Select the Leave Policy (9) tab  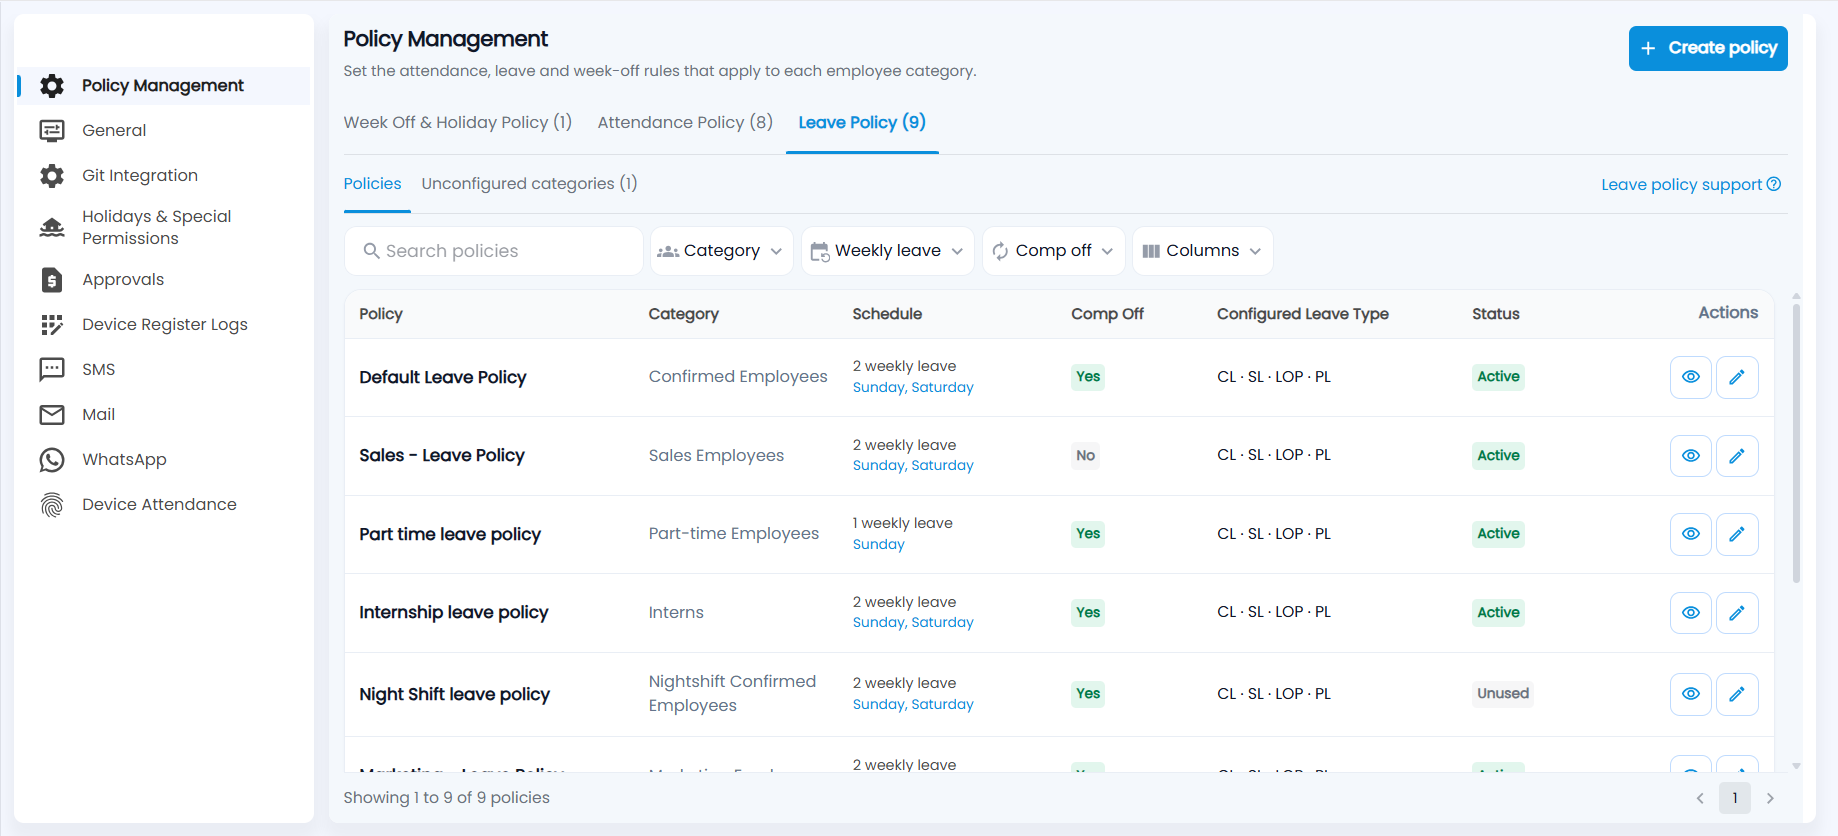862,122
